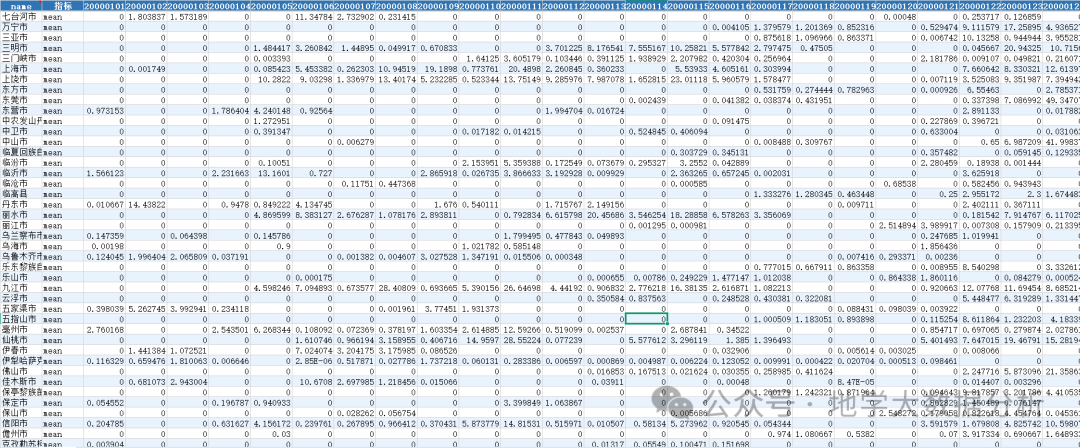Select the city name cell 东莞市
Screen dimensions: 1080x448
[21, 99]
